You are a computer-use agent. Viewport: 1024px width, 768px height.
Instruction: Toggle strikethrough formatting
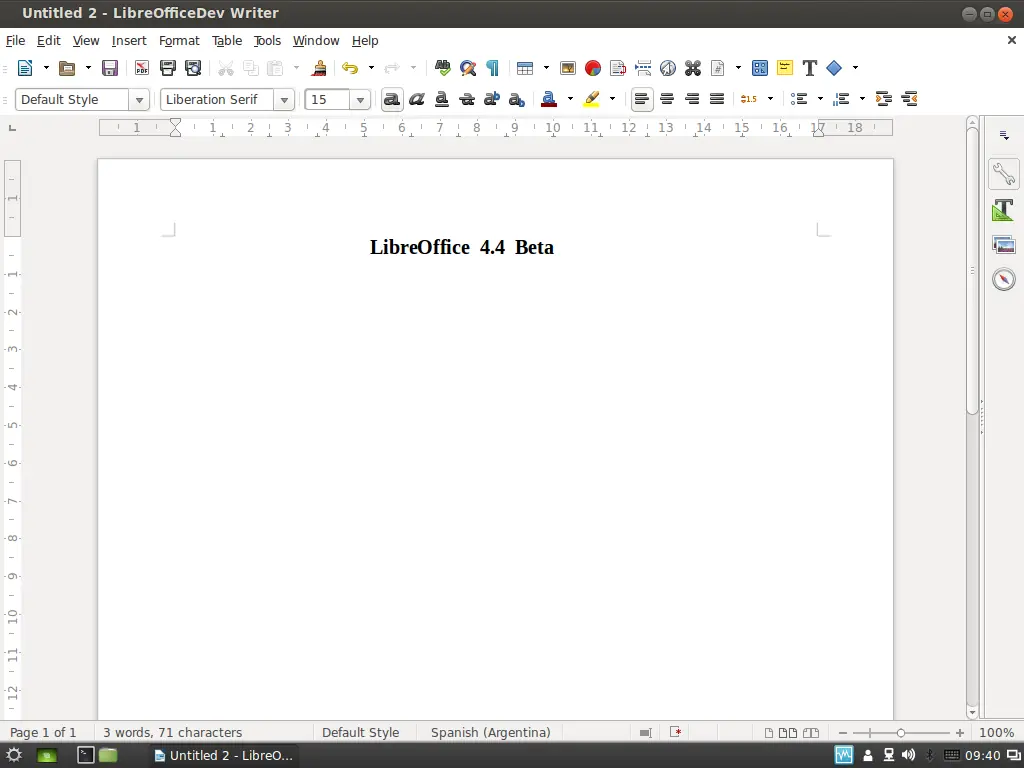(x=467, y=99)
